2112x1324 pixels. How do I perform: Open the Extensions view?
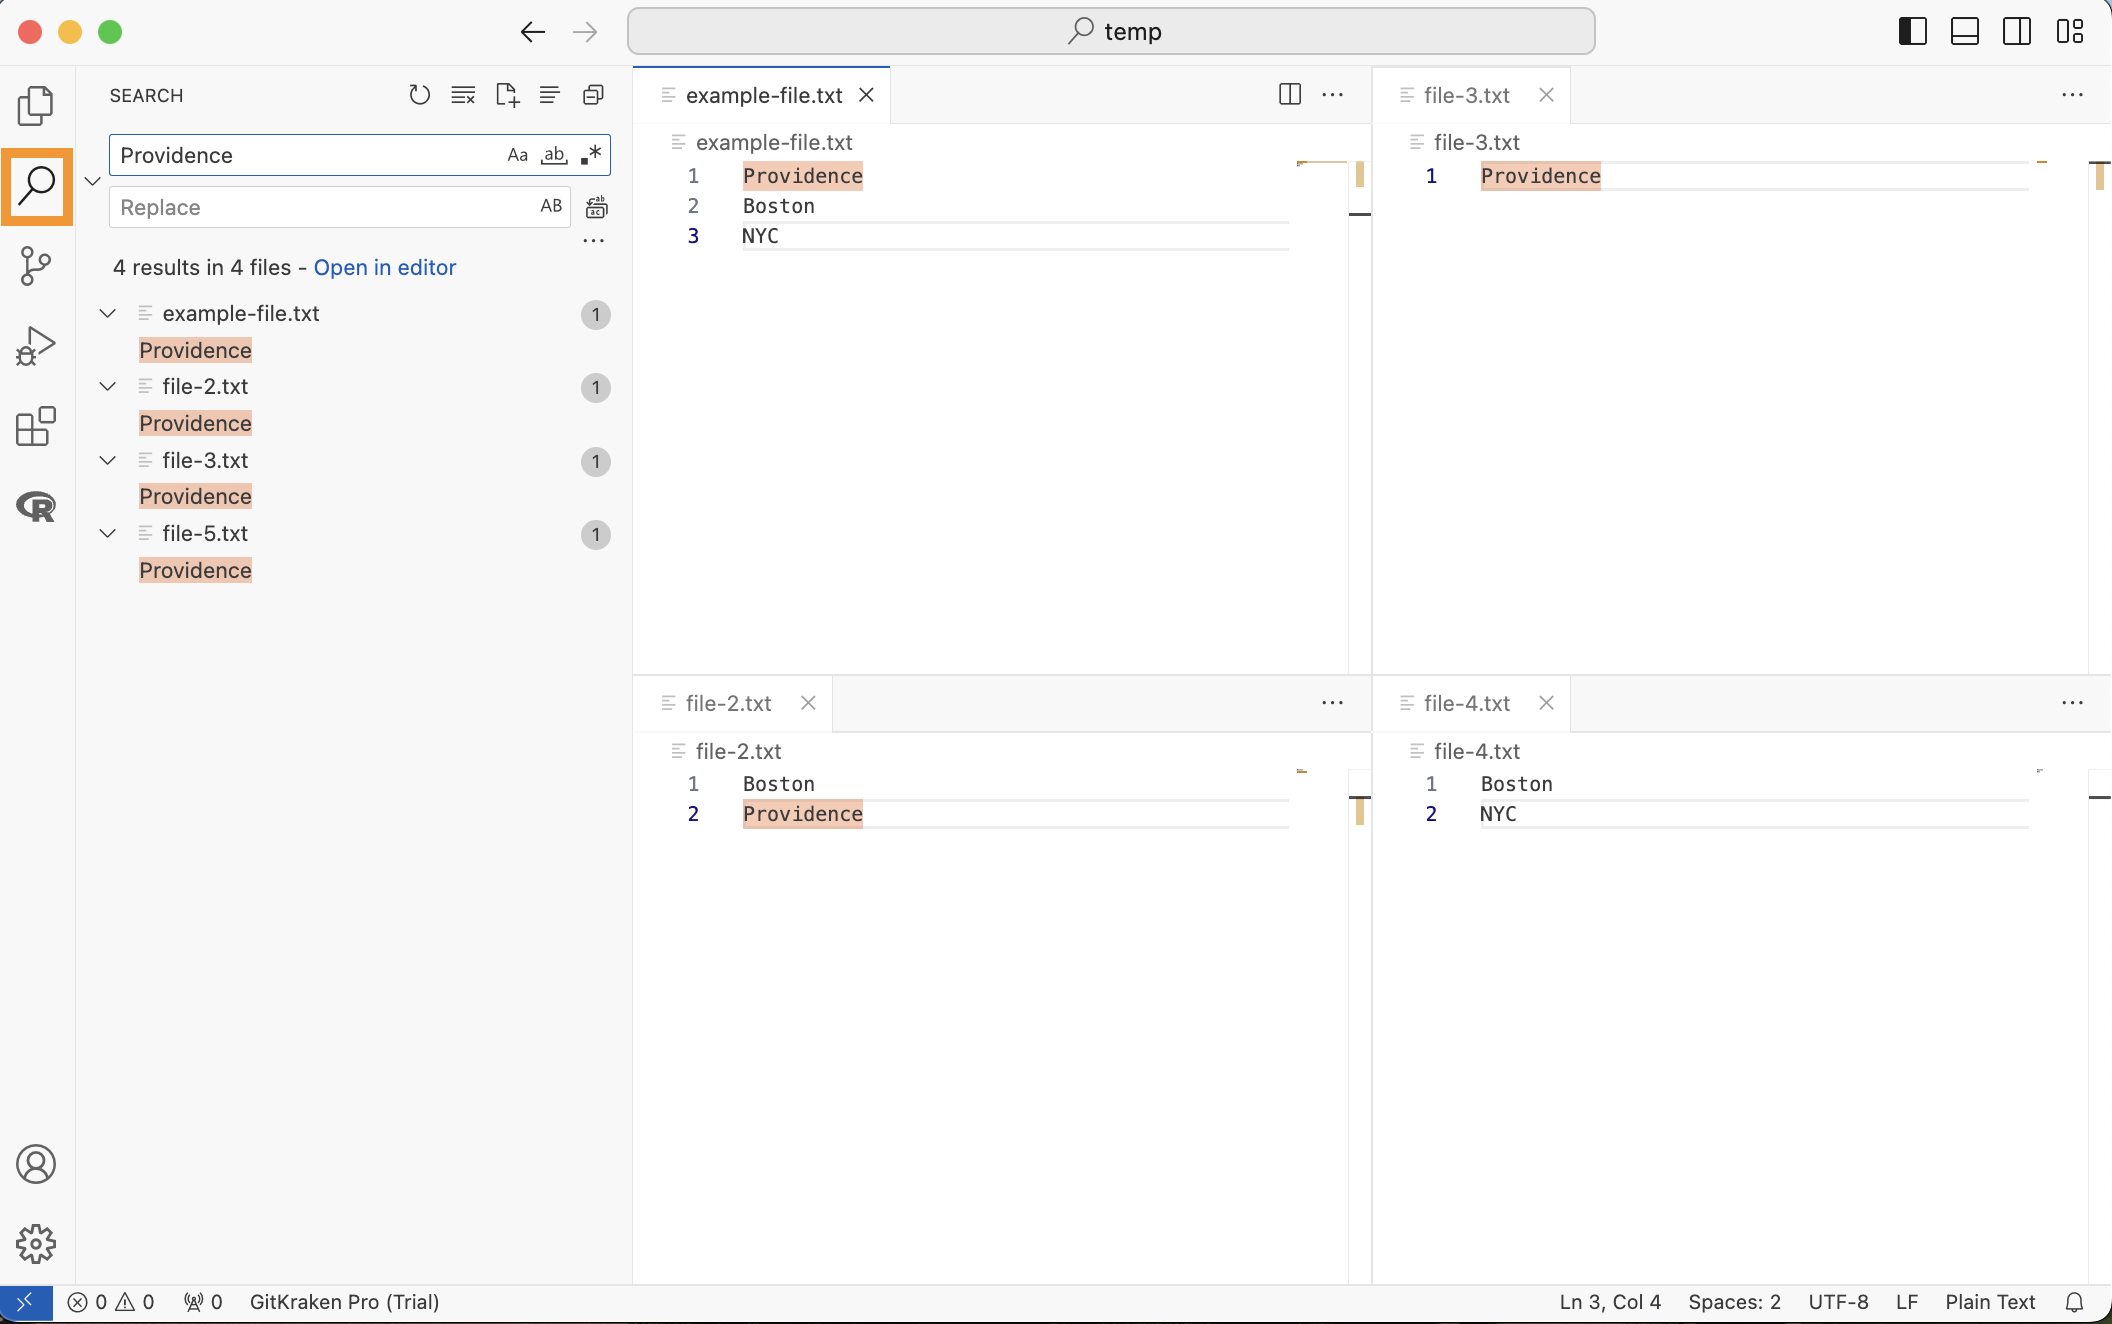click(x=36, y=427)
